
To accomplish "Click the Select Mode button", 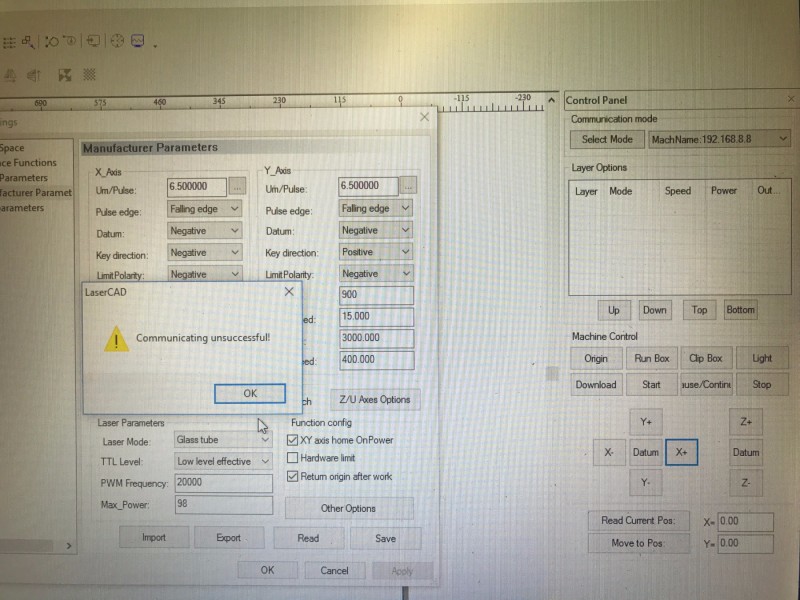I will [607, 140].
